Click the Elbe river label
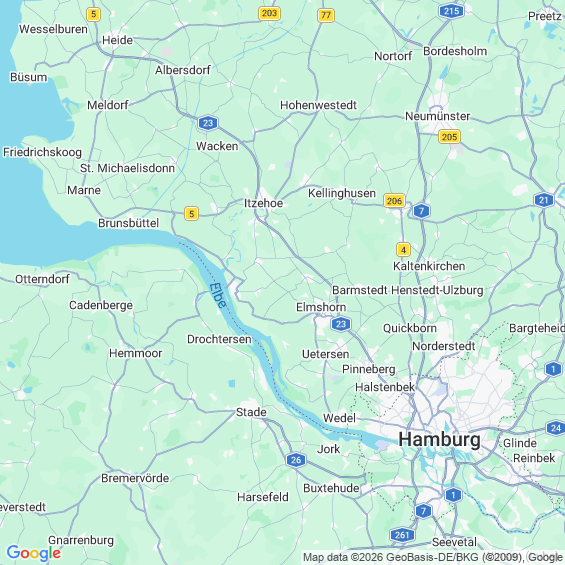Viewport: 565px width, 565px height. 218,295
